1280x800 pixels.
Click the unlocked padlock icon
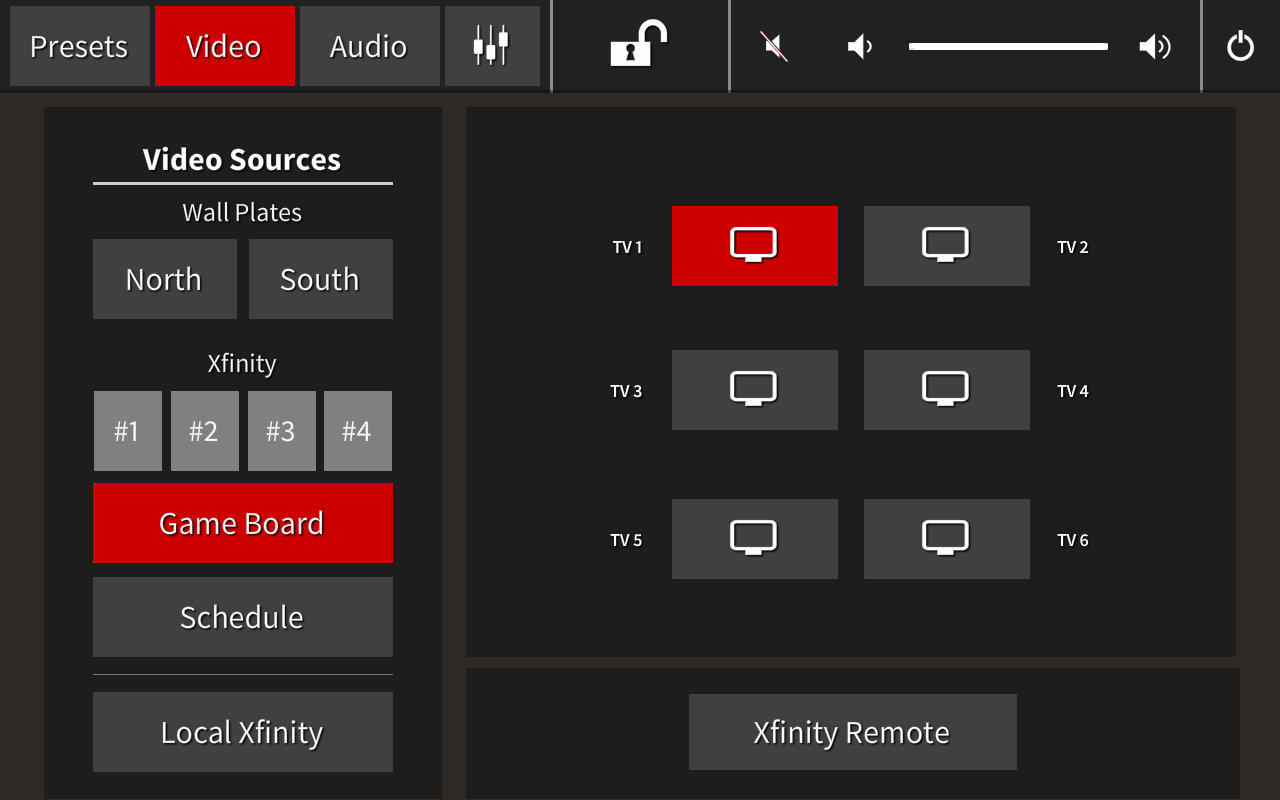[639, 45]
